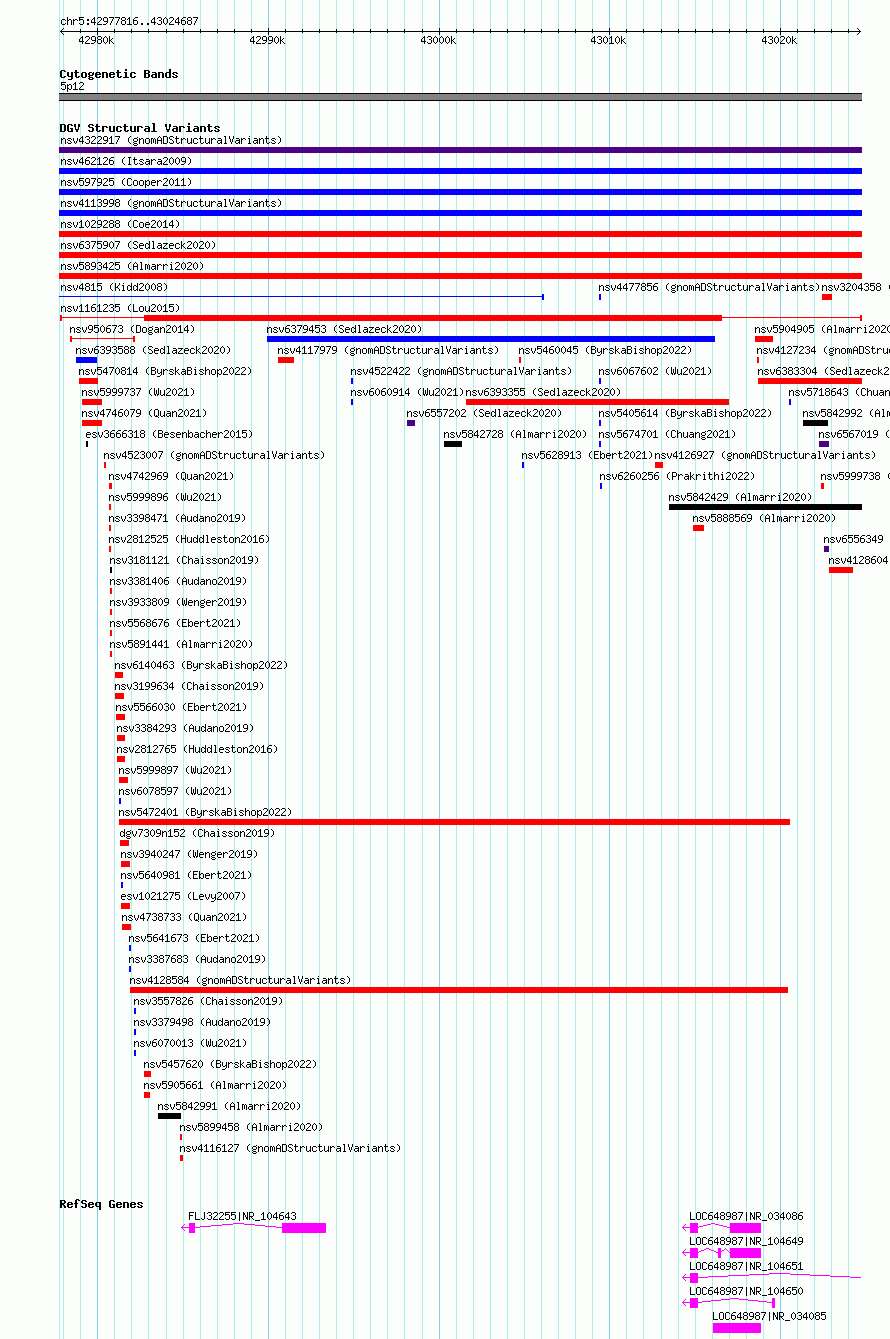Screen dimensions: 890x1339
Task: Click nsv5628913 (Ebert2021) label
Action: (587, 455)
